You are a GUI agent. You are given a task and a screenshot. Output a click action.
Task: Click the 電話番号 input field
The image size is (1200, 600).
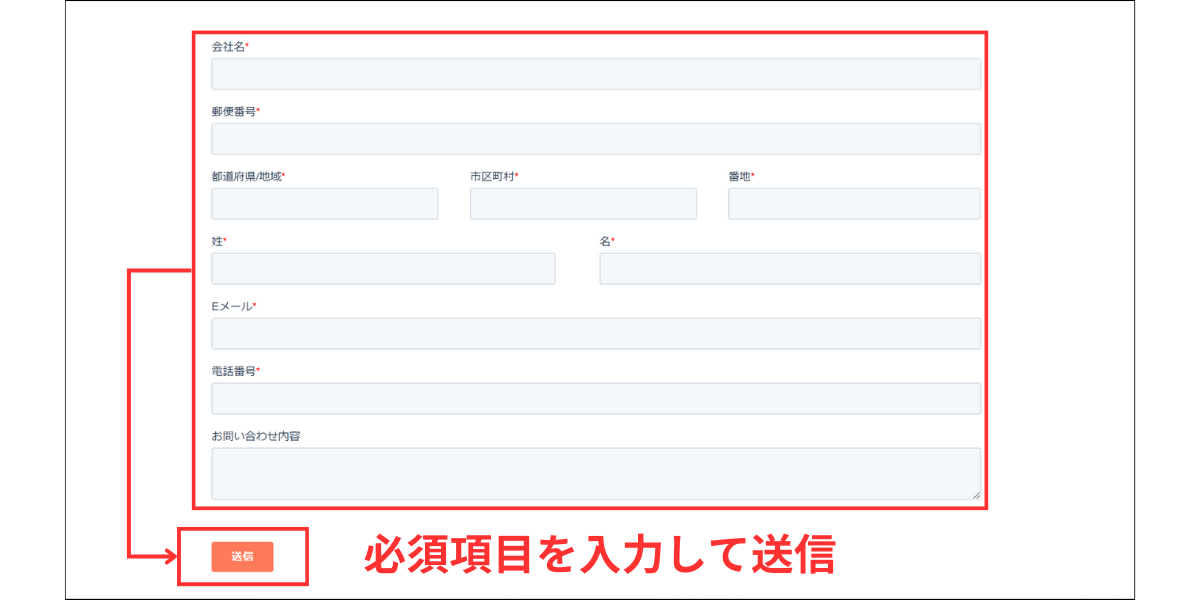pos(596,399)
